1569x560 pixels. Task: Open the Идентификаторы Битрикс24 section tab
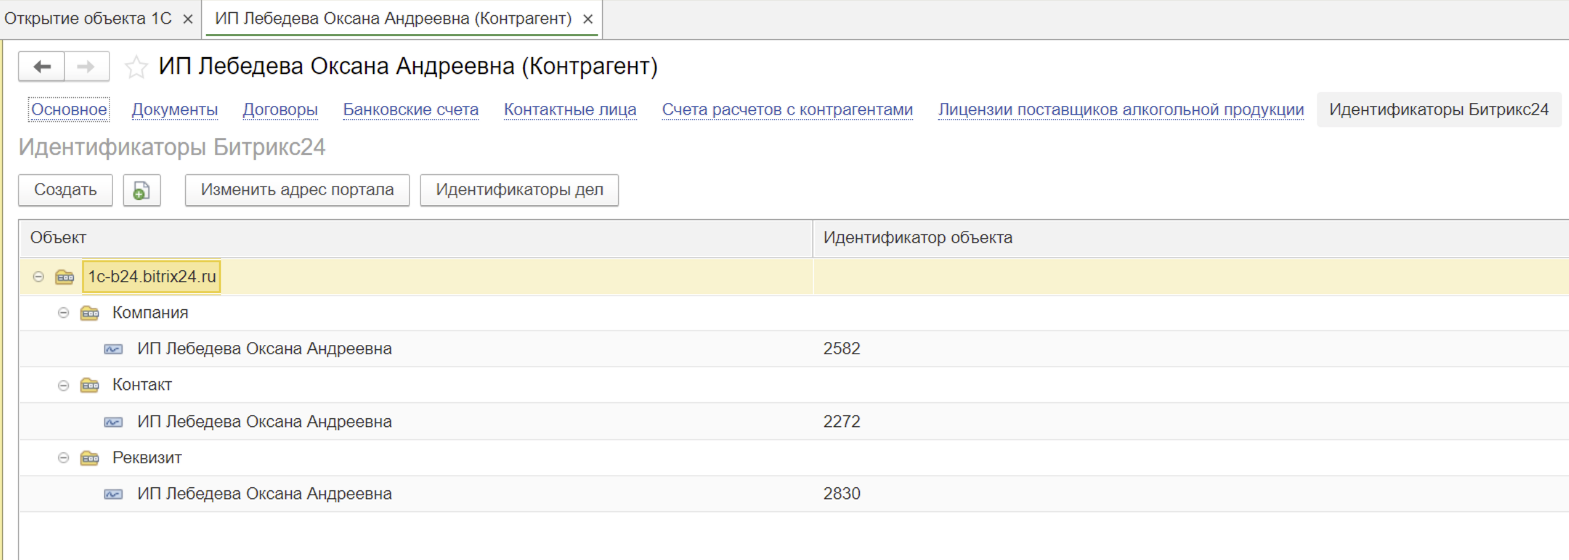tap(1438, 110)
